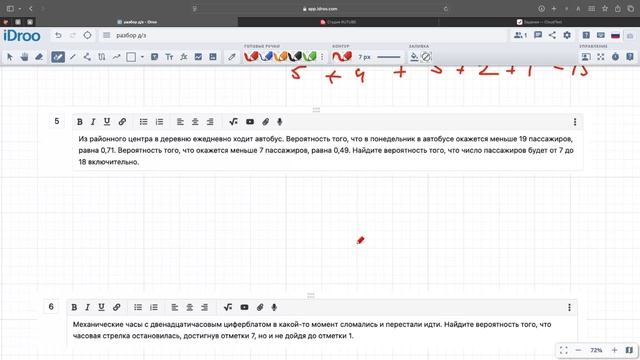Open the help question icon
This screenshot has height=360, width=640.
(586, 36)
